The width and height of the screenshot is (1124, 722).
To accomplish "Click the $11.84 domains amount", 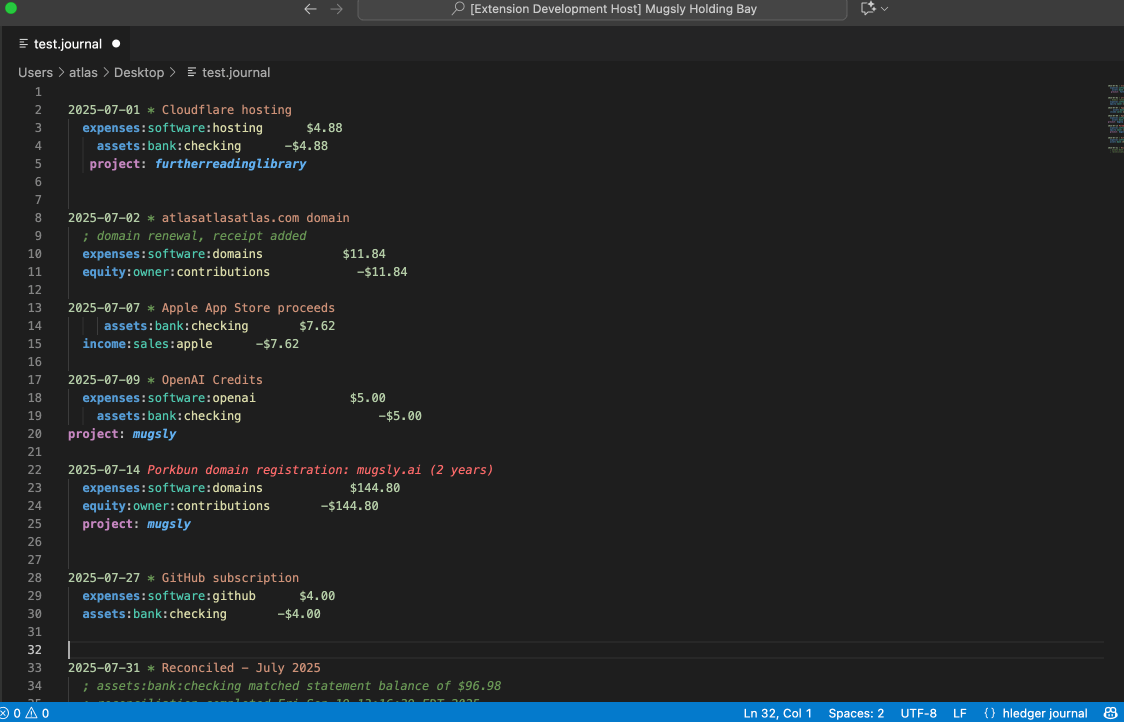I will 363,254.
